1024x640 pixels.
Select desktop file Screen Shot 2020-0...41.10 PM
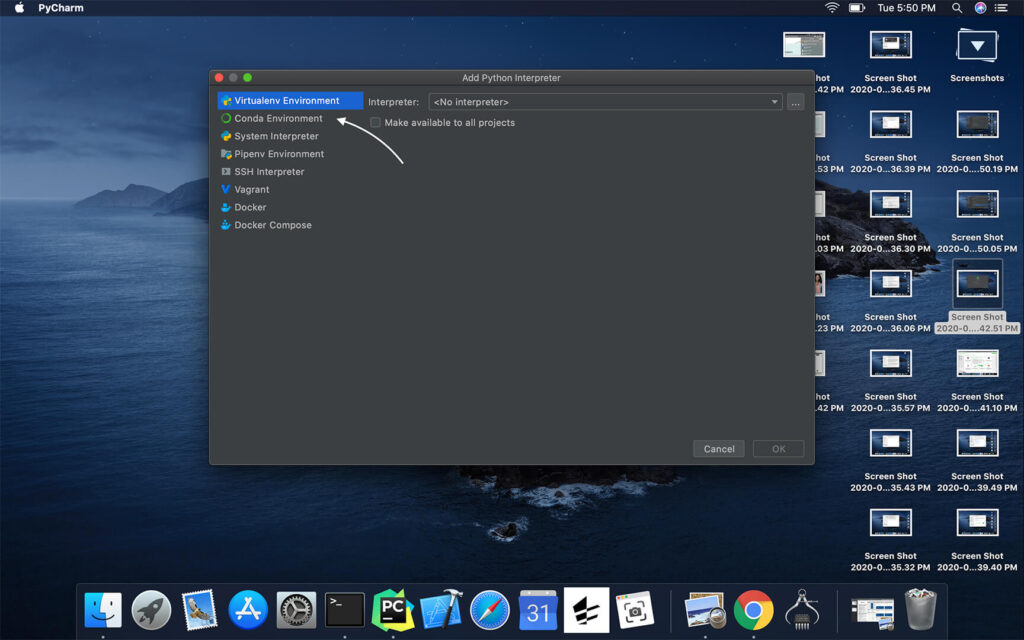pyautogui.click(x=977, y=364)
